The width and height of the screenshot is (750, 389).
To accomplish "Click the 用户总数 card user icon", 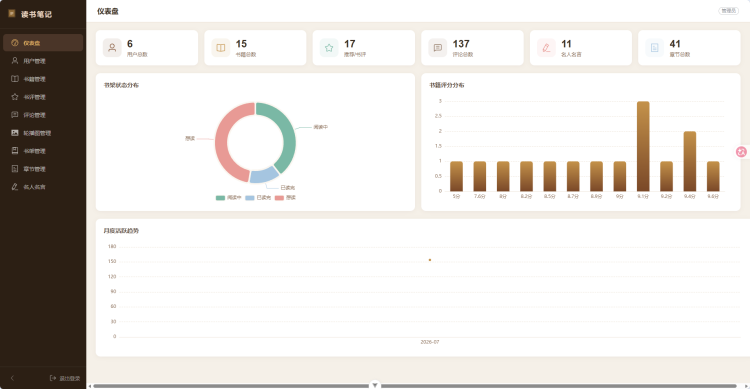I will point(112,47).
